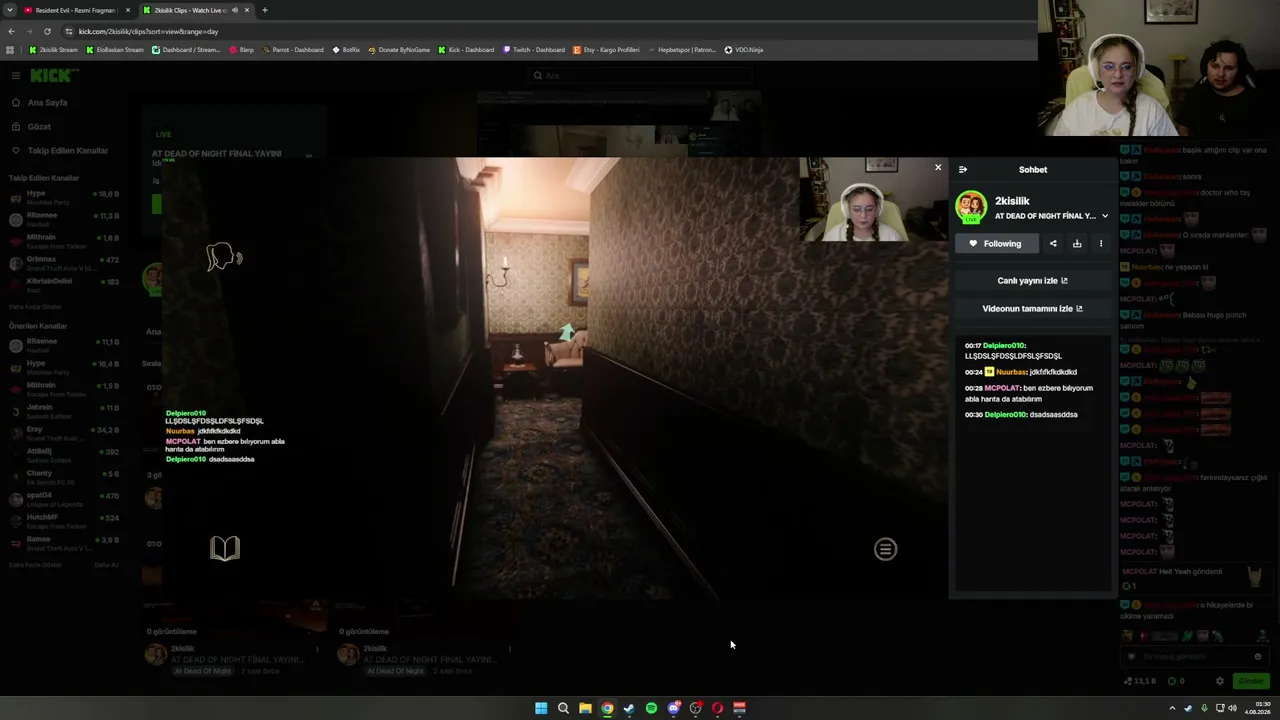Open the clip's three-dot options menu
This screenshot has height=720, width=1280.
(x=1101, y=244)
